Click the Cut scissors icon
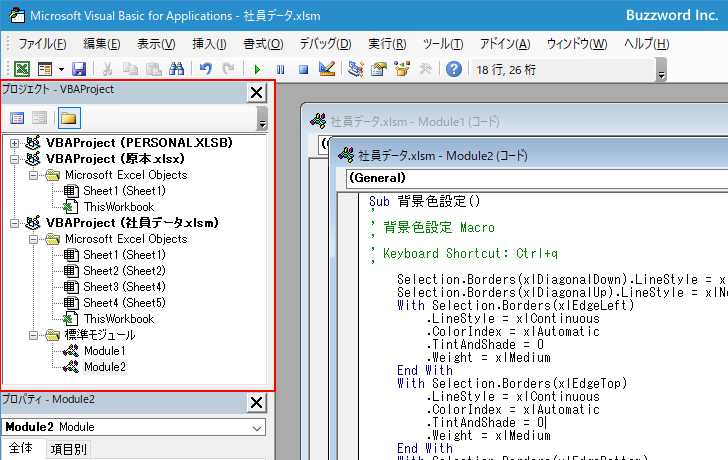Screen dimensions: 728x460 point(107,69)
